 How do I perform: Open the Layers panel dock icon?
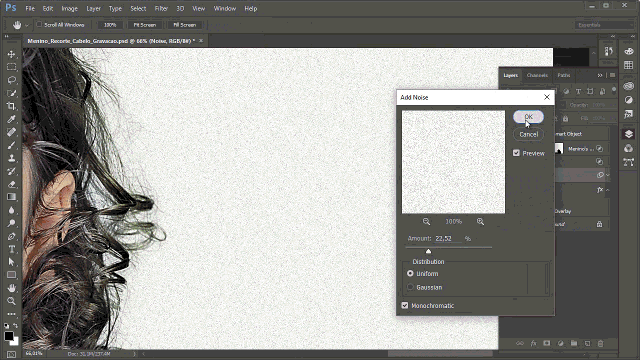click(x=629, y=134)
